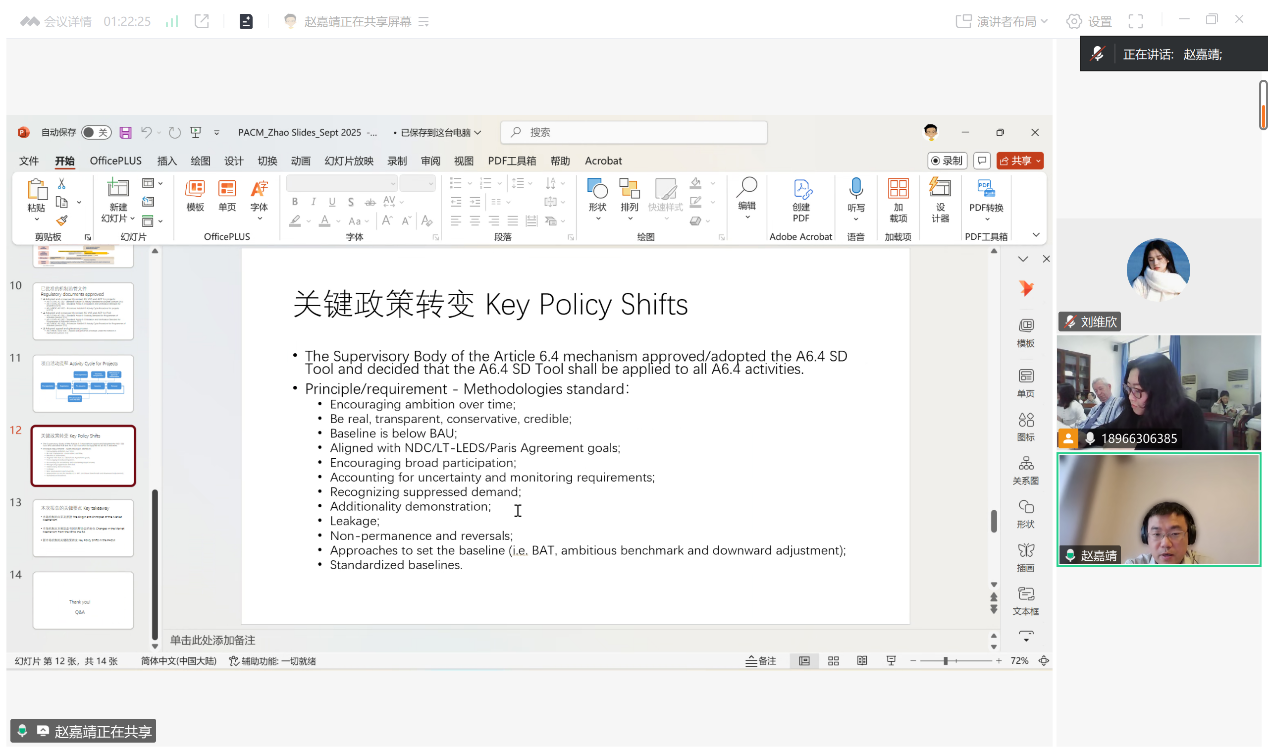Viewport: 1268px width, 753px height.
Task: Expand the Share (共享) button dropdown
Action: click(1038, 160)
